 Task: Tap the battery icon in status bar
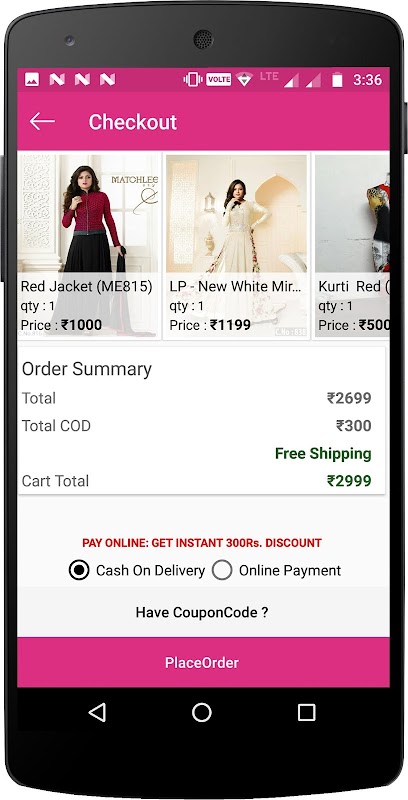pos(337,80)
